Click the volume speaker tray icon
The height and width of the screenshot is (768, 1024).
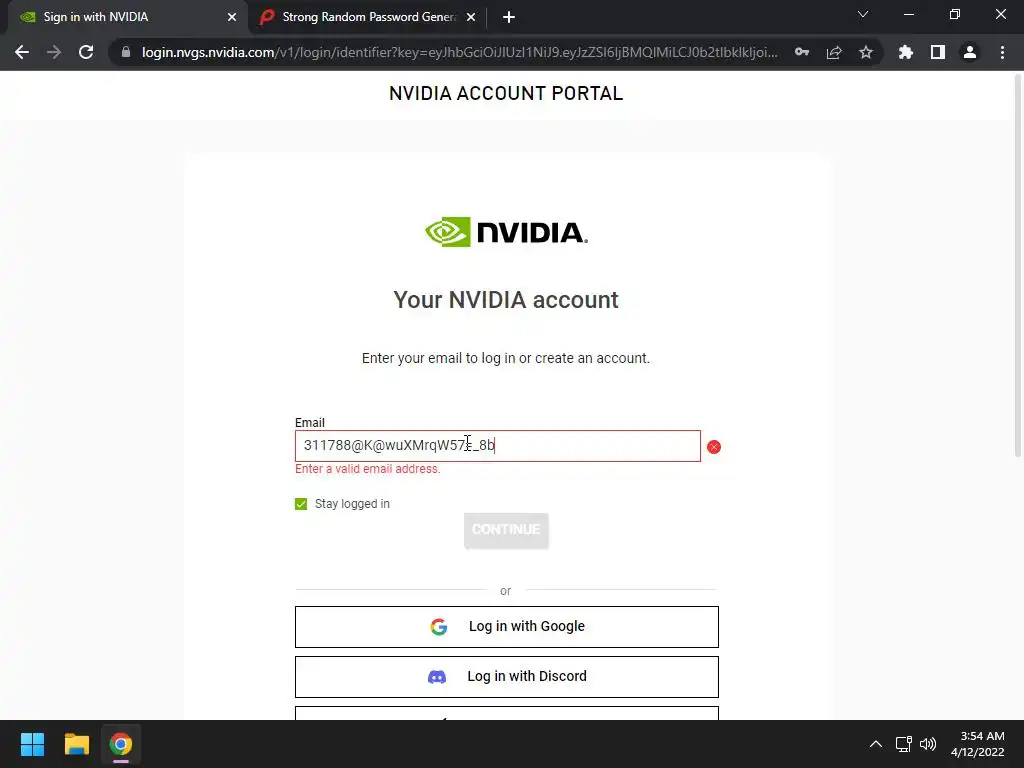(927, 744)
